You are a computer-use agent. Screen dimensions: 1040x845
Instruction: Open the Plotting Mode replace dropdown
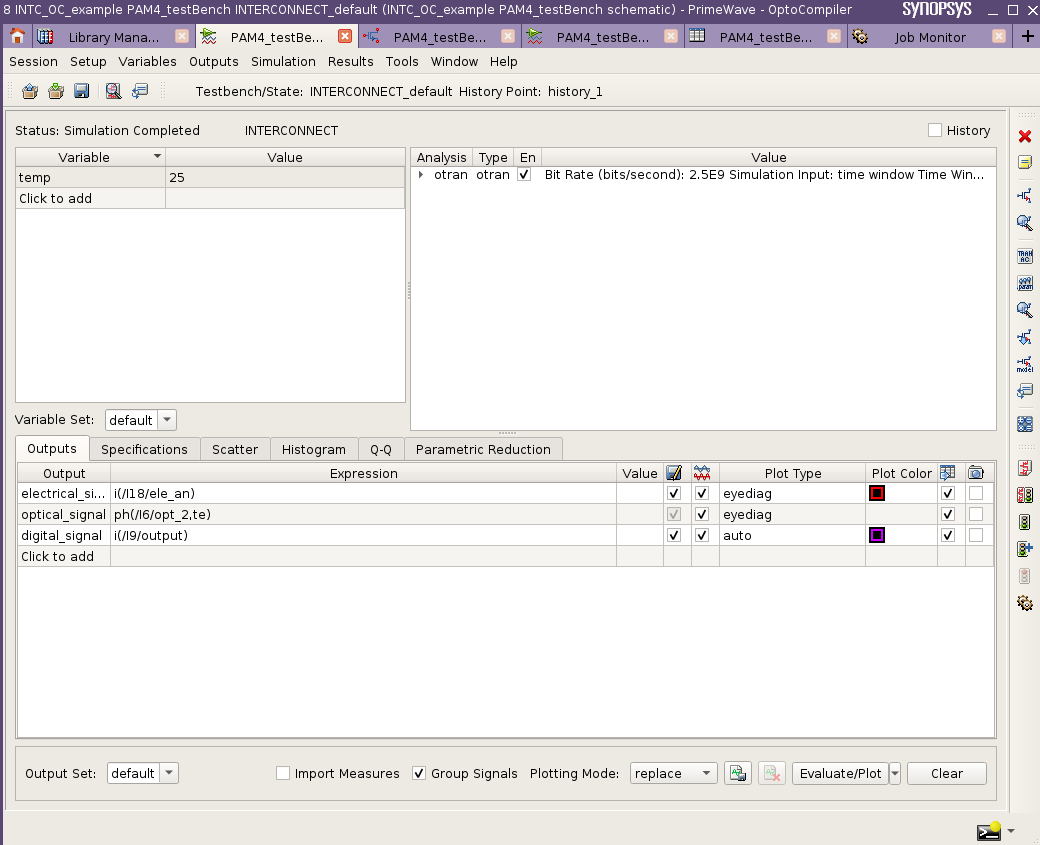click(x=673, y=773)
